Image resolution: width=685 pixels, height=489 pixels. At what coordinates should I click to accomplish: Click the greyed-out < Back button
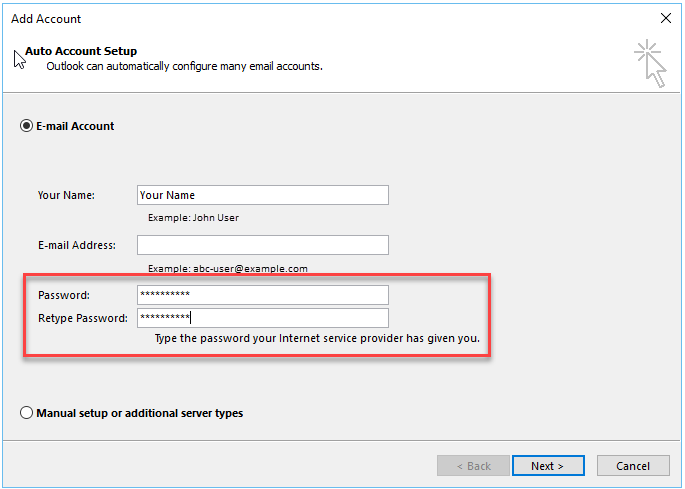pyautogui.click(x=472, y=466)
